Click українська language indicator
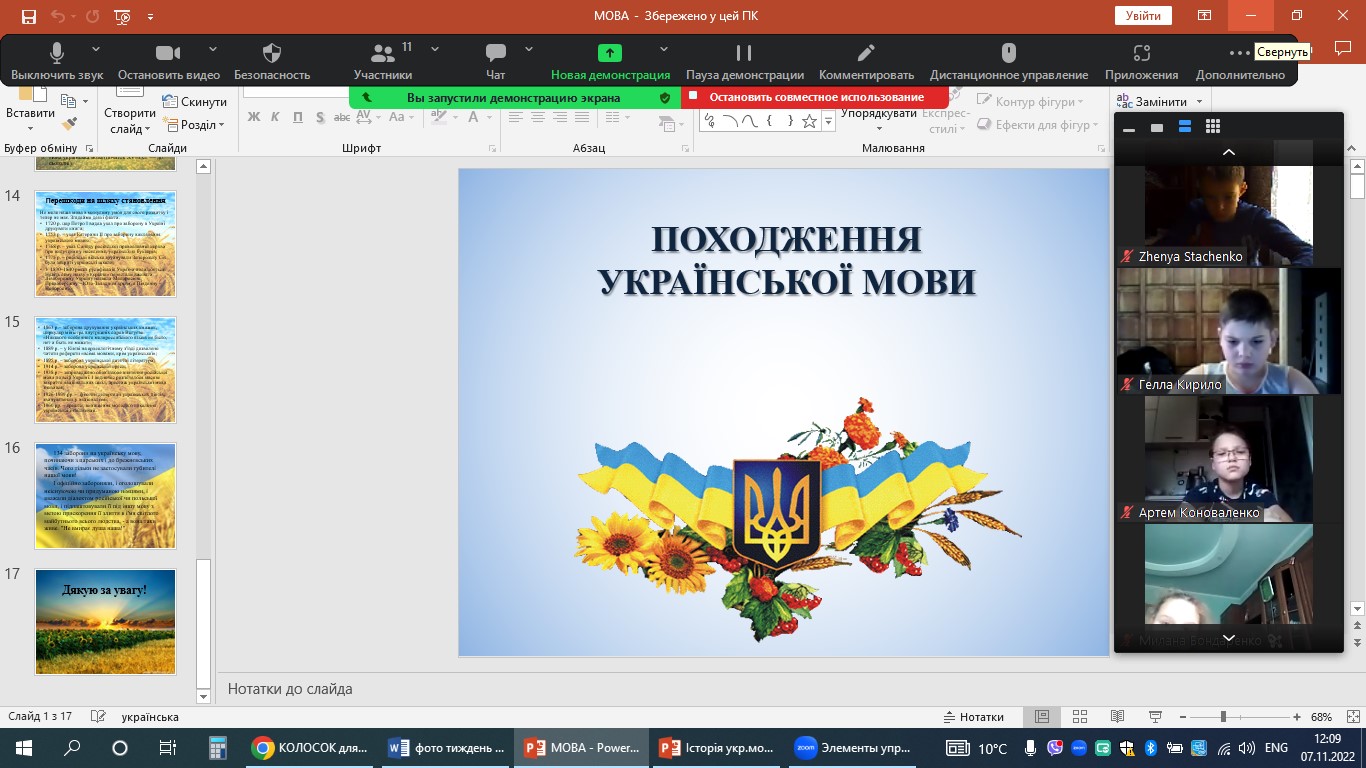 coord(150,717)
